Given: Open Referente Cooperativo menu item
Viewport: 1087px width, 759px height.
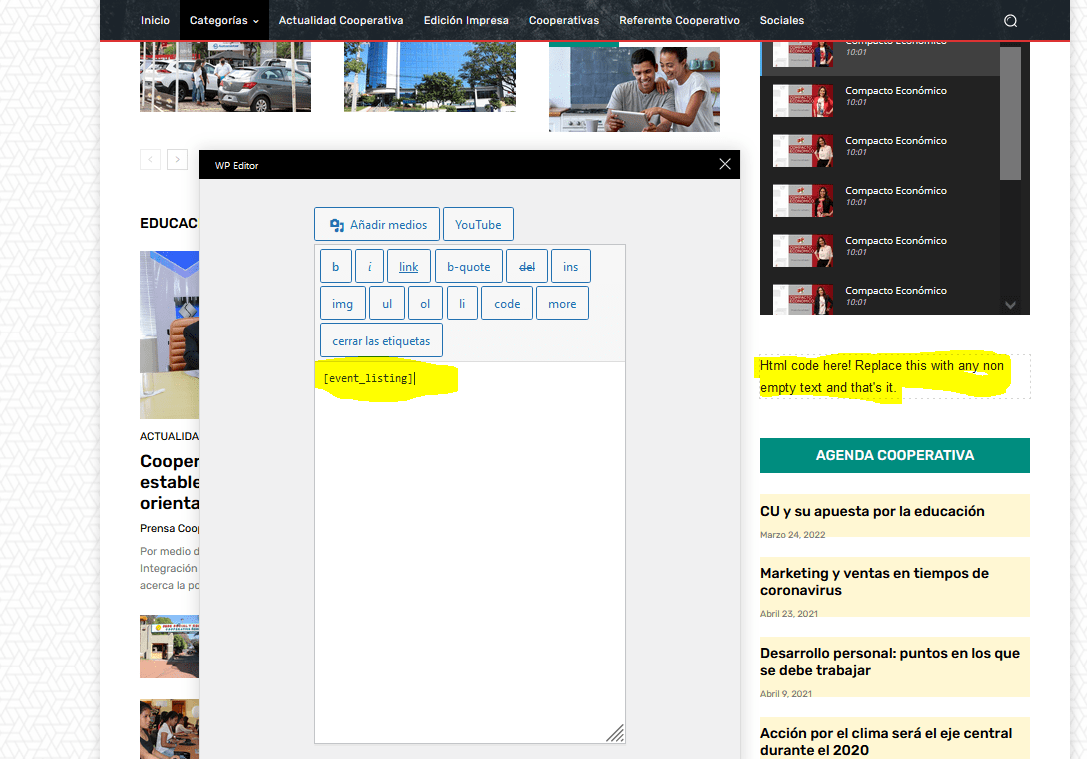Looking at the screenshot, I should (x=679, y=21).
